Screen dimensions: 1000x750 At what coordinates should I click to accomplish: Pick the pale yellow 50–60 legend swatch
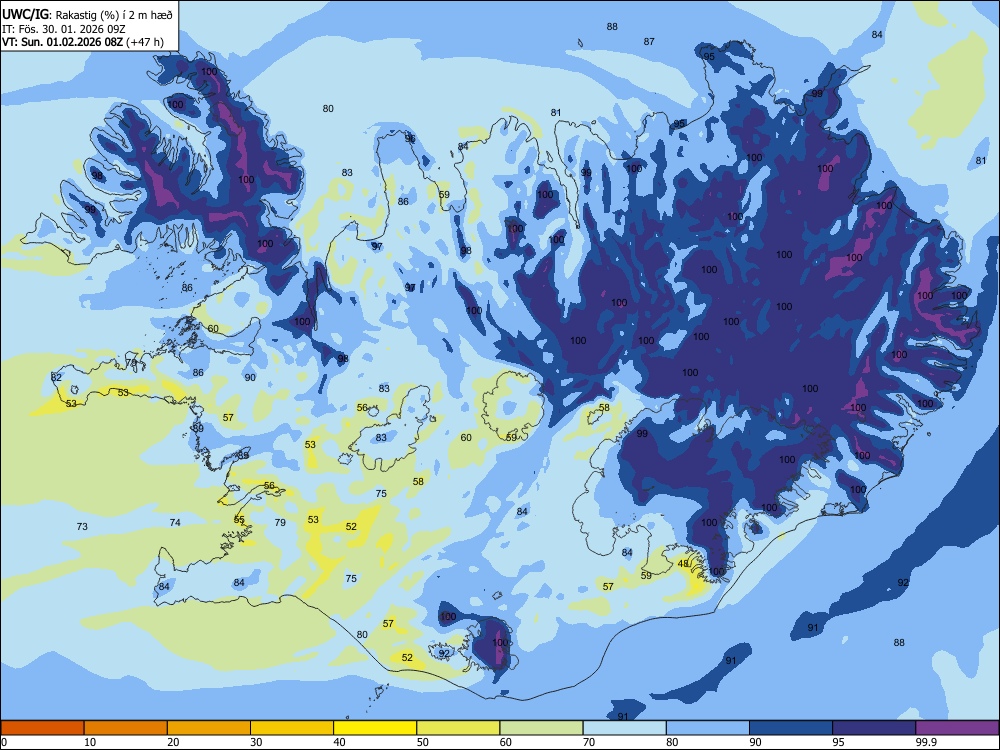(459, 728)
